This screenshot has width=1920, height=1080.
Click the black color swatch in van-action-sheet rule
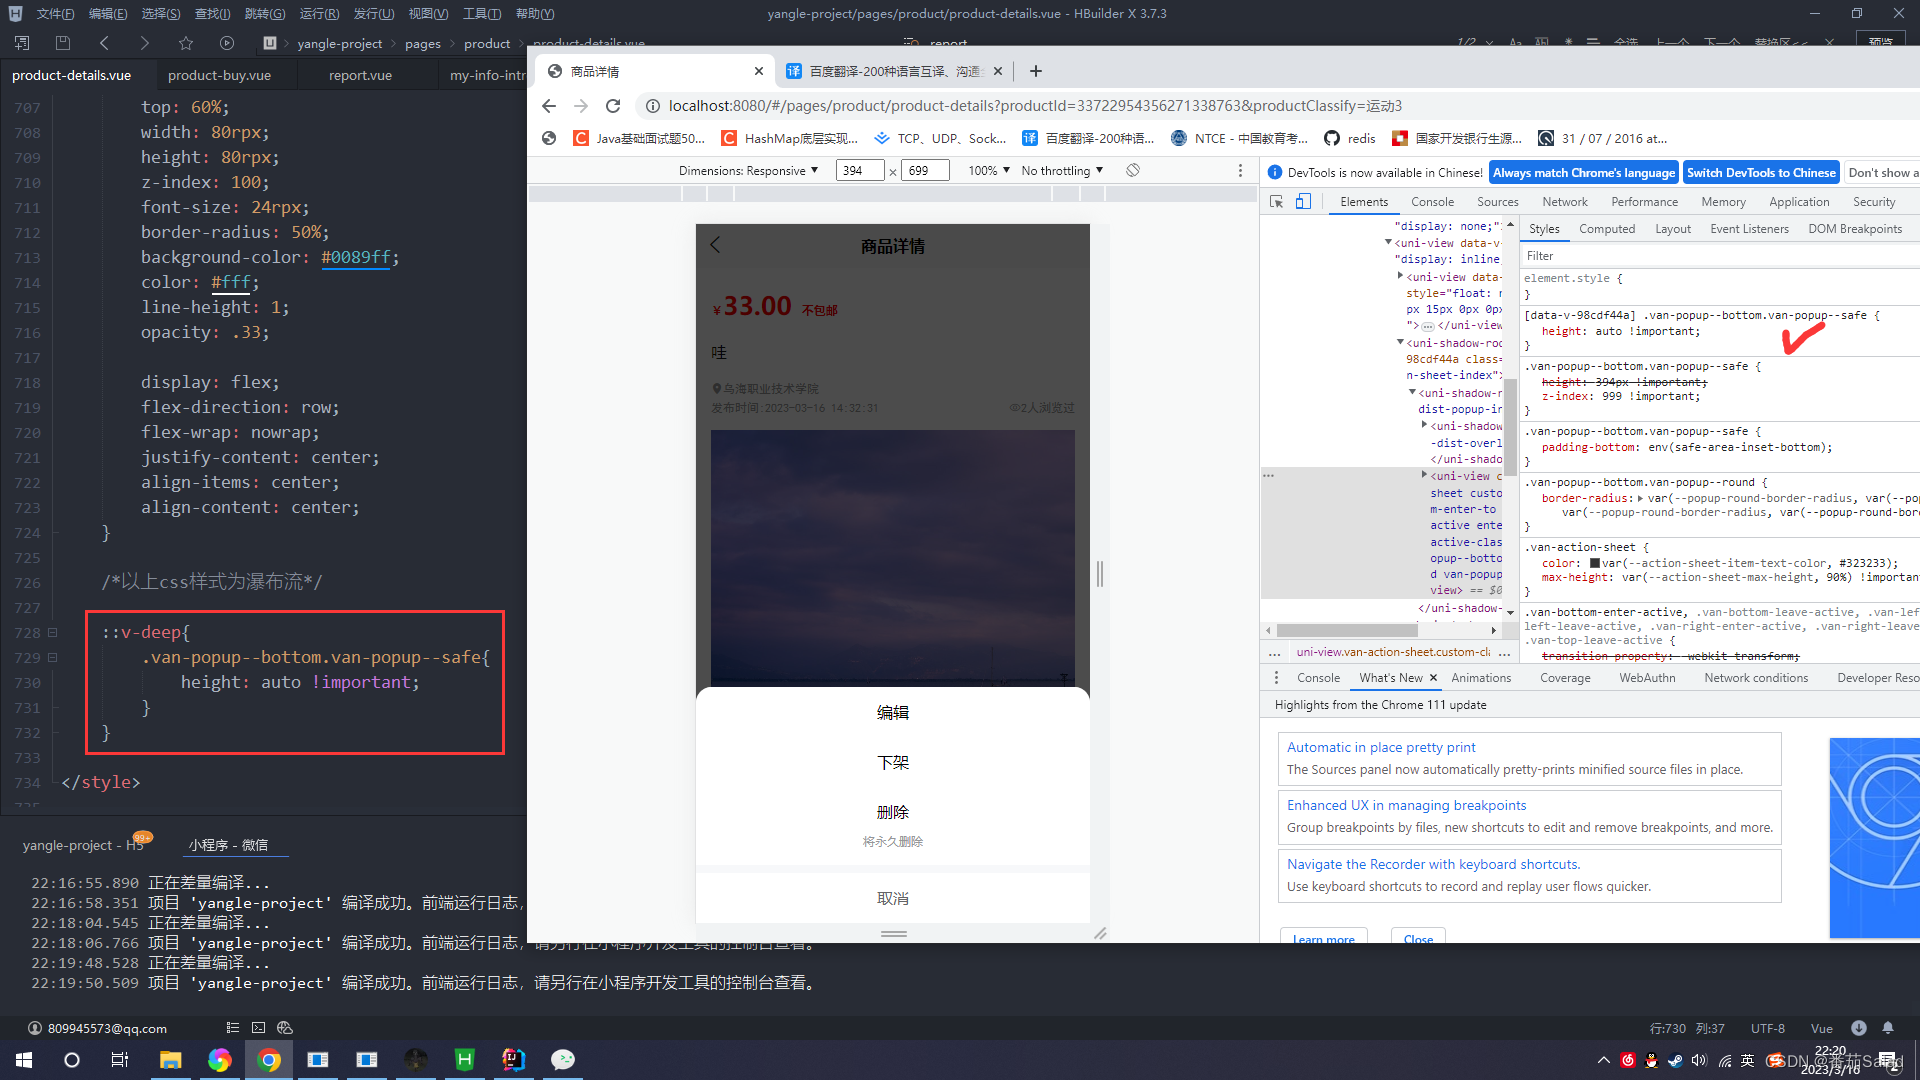coord(1597,562)
